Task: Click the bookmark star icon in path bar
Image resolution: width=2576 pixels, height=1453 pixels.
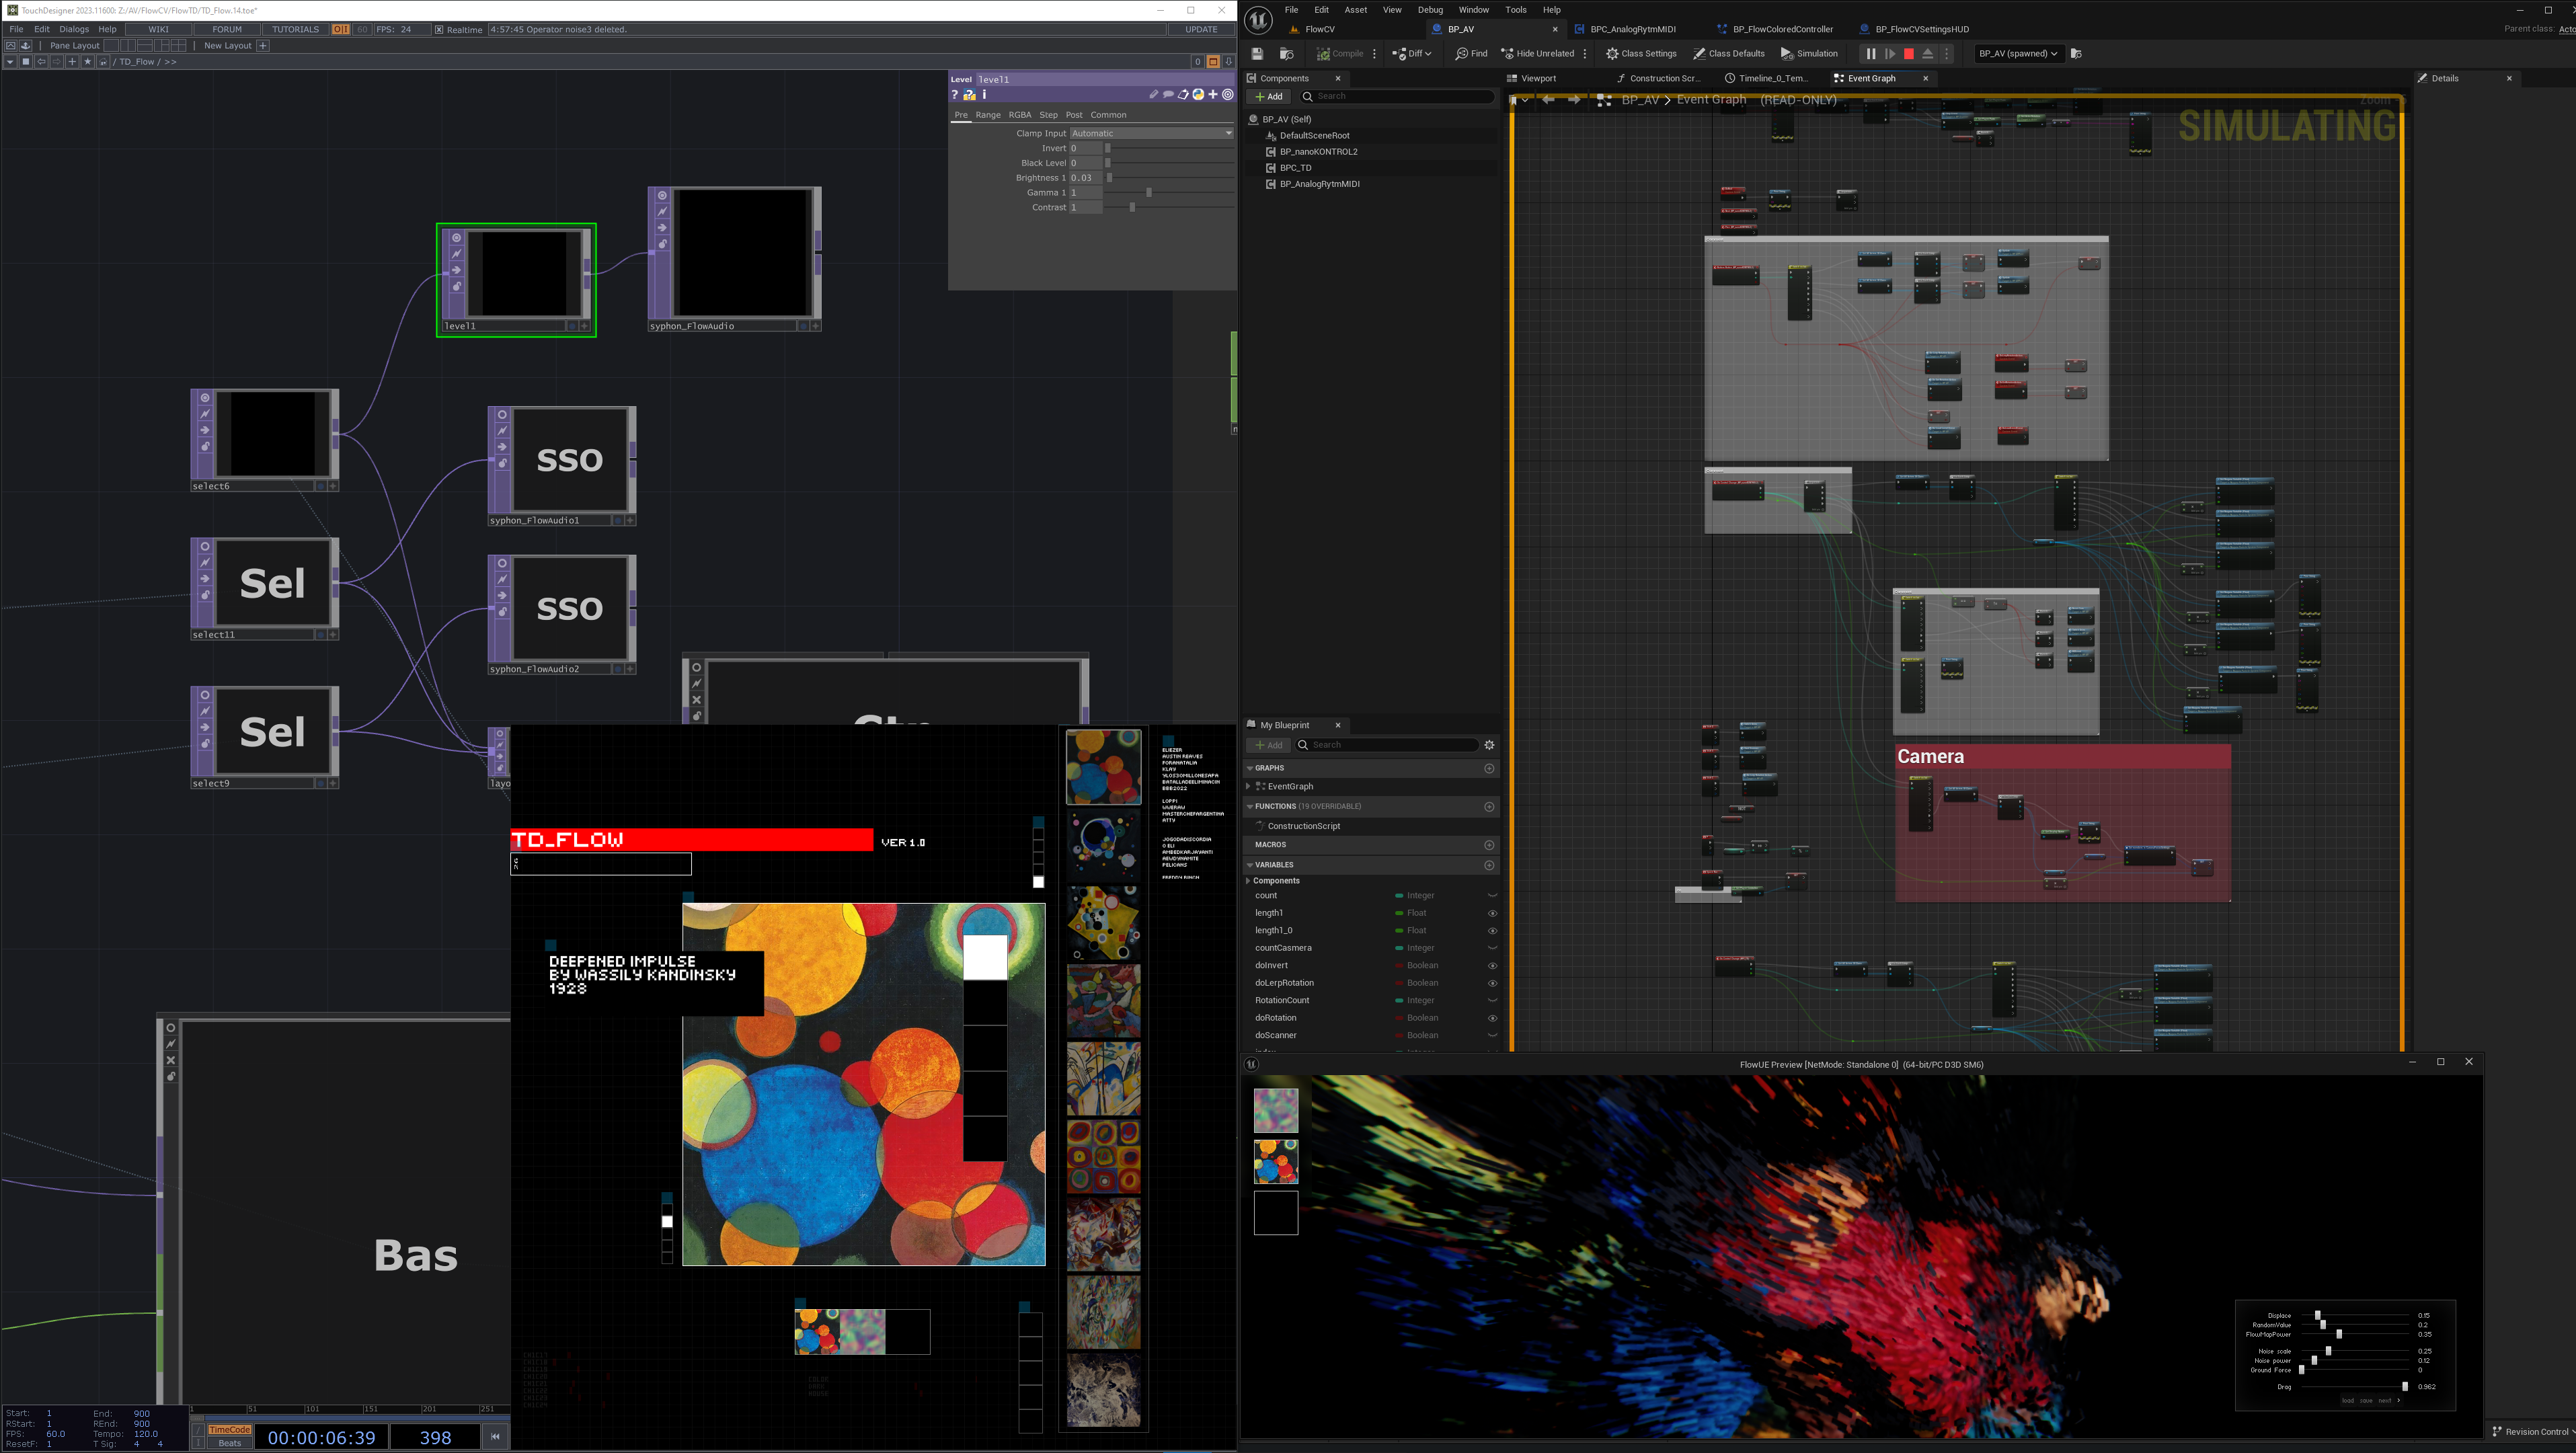Action: [88, 62]
